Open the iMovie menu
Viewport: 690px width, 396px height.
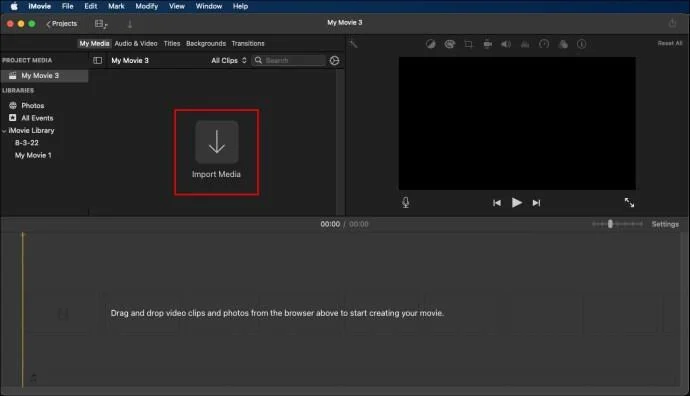coord(40,6)
